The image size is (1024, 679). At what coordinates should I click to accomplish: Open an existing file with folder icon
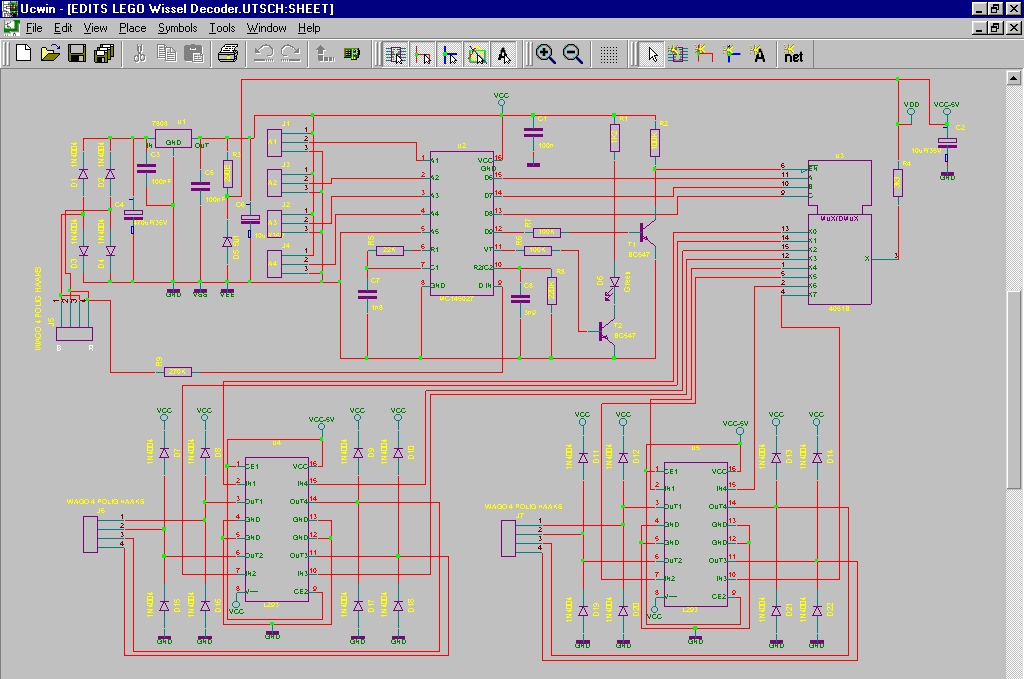pos(50,54)
